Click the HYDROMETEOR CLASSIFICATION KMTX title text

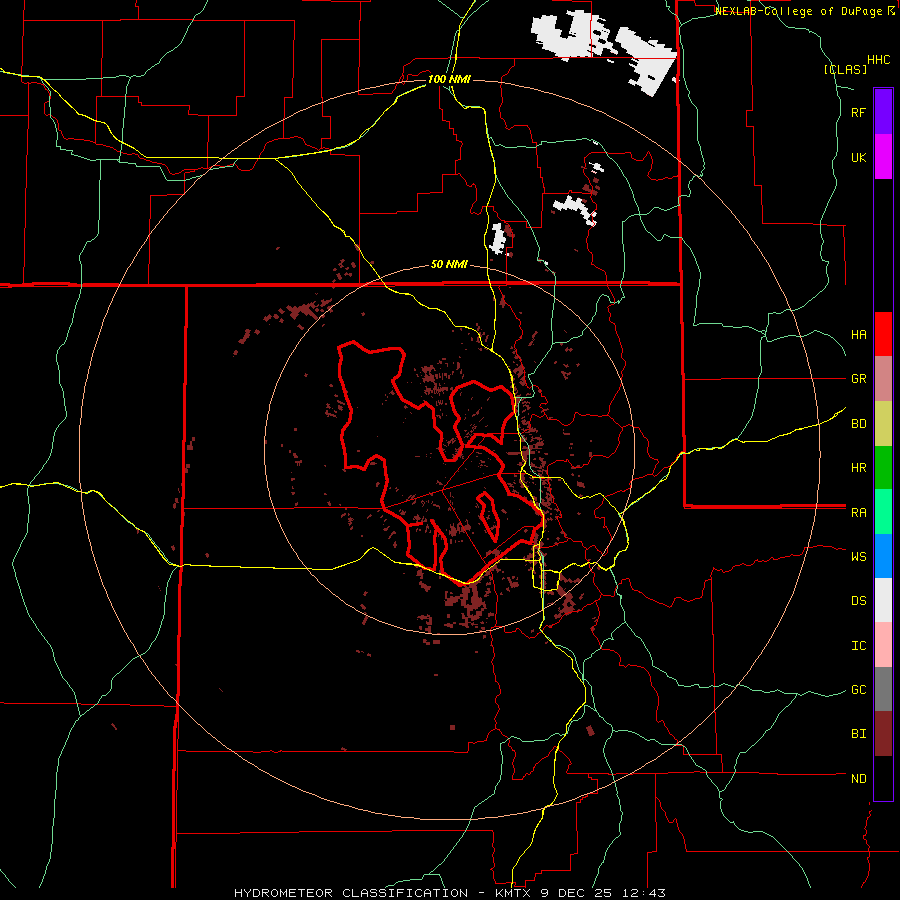(449, 893)
